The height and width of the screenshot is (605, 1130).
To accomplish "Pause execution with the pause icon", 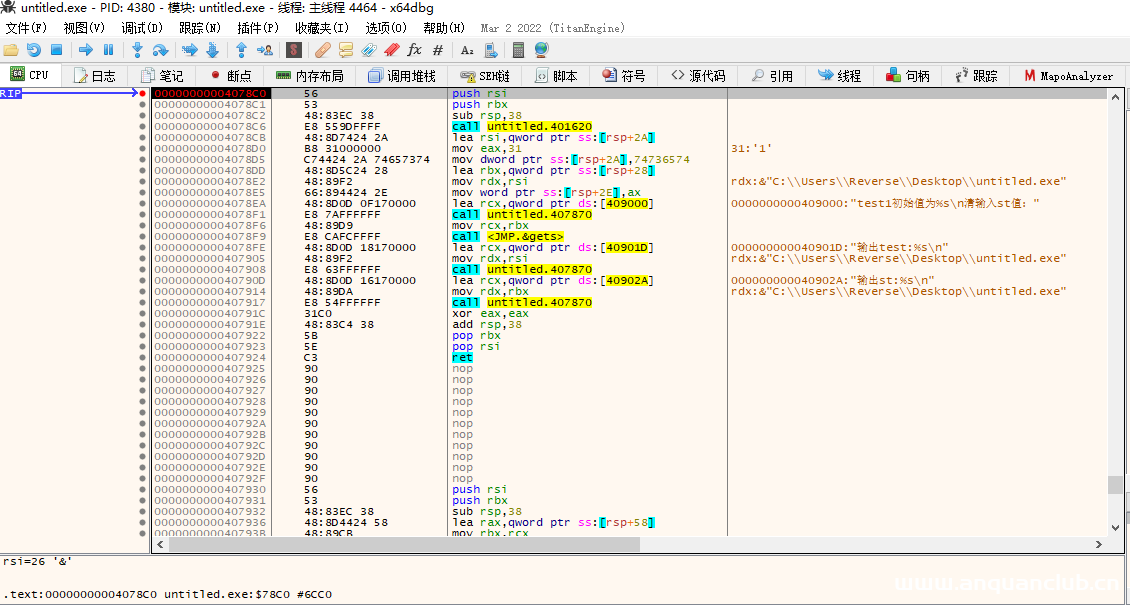I will pyautogui.click(x=108, y=50).
